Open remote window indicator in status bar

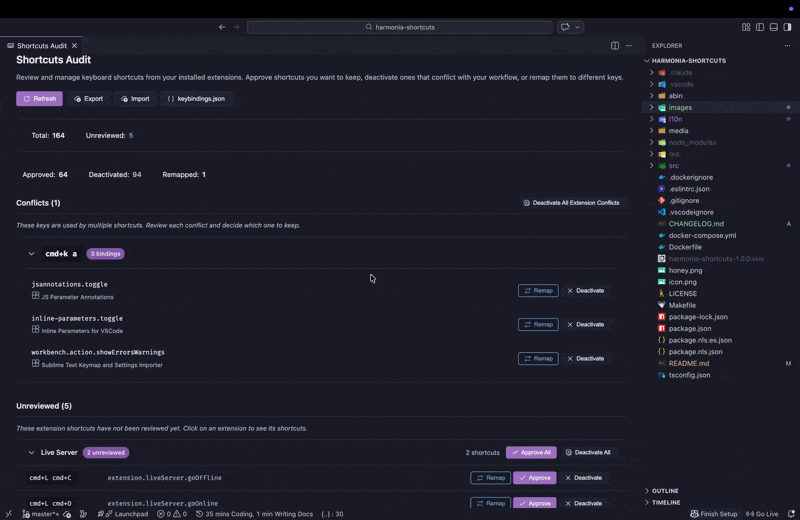point(9,514)
